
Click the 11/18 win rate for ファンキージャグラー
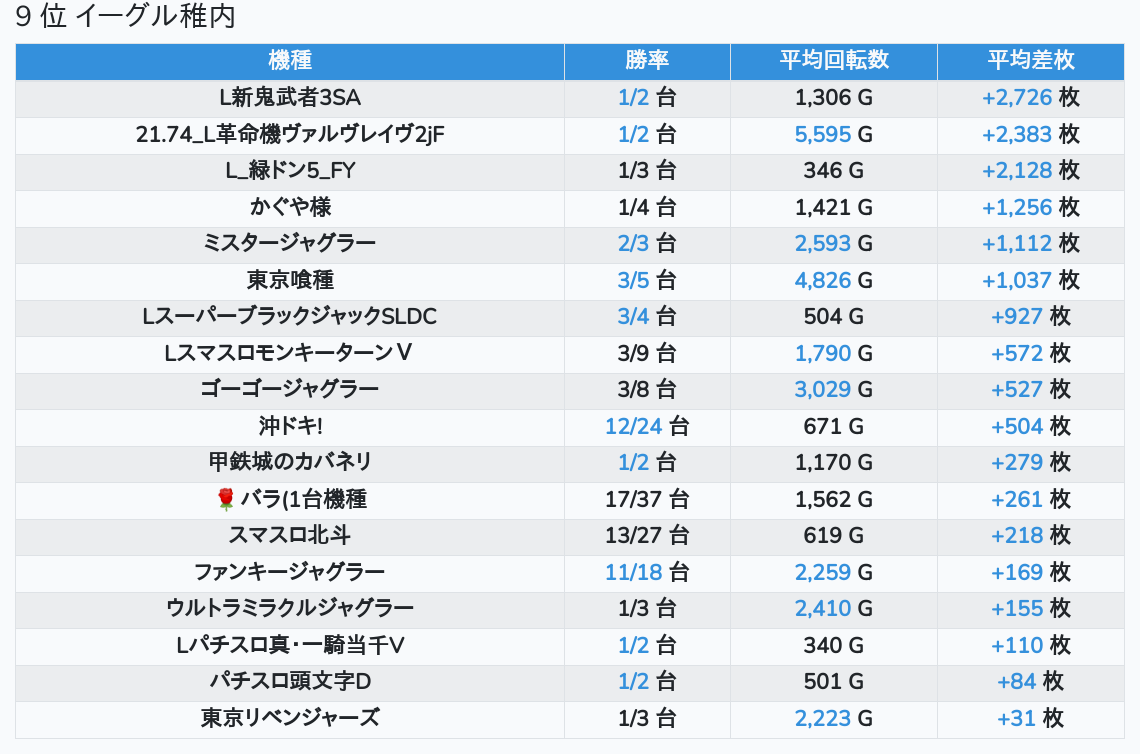pos(633,572)
